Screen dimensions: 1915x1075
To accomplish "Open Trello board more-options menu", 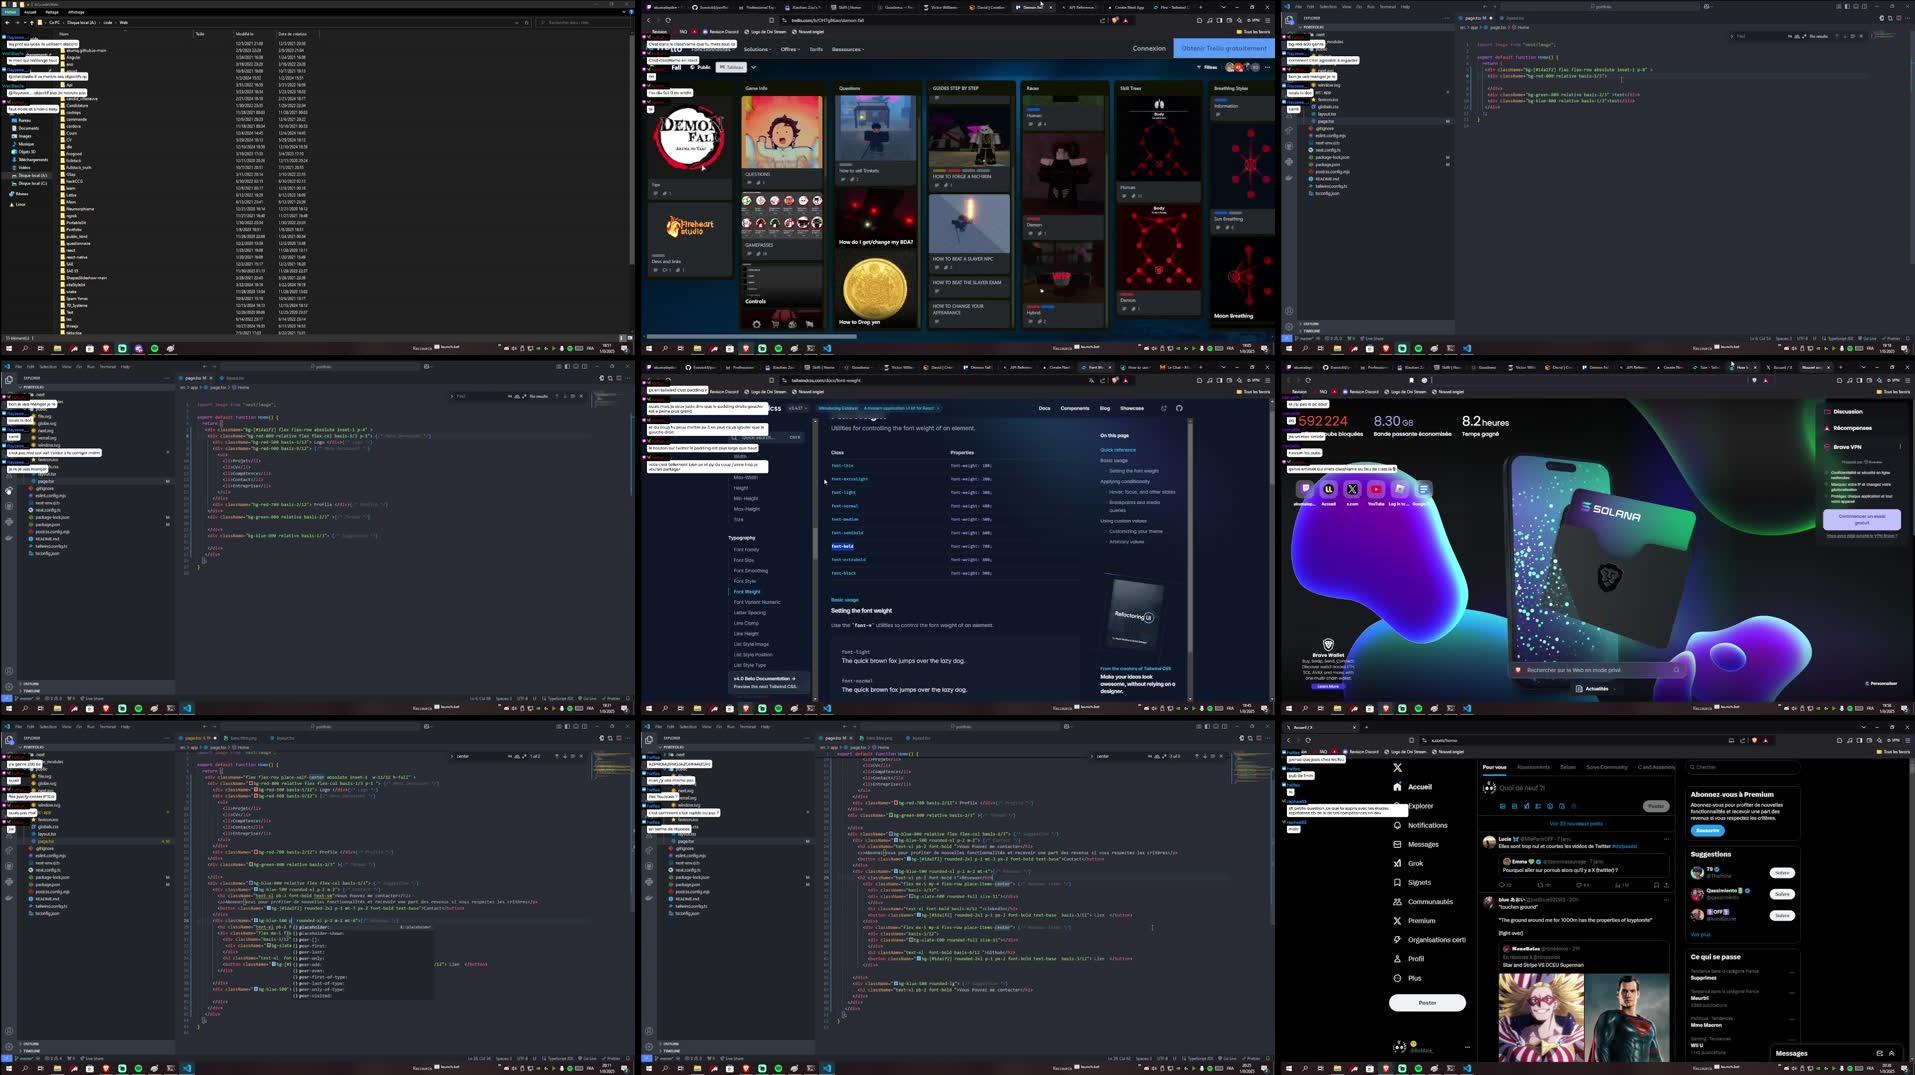I will click(1267, 67).
